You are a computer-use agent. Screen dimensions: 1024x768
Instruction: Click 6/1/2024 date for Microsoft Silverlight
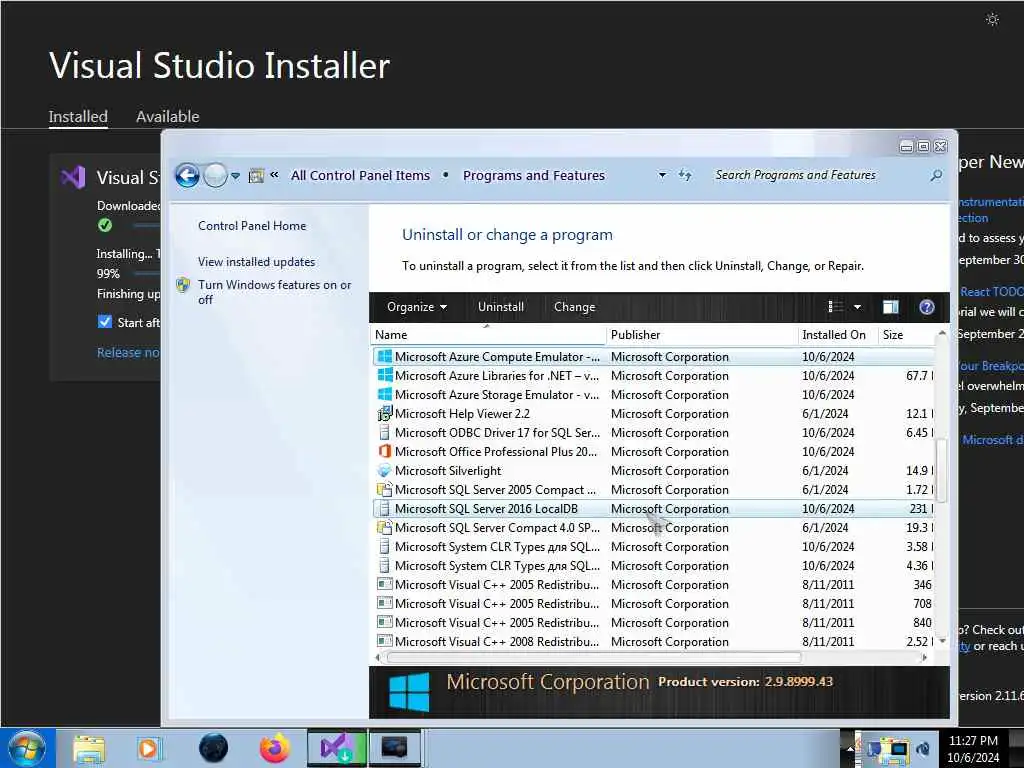(x=825, y=470)
